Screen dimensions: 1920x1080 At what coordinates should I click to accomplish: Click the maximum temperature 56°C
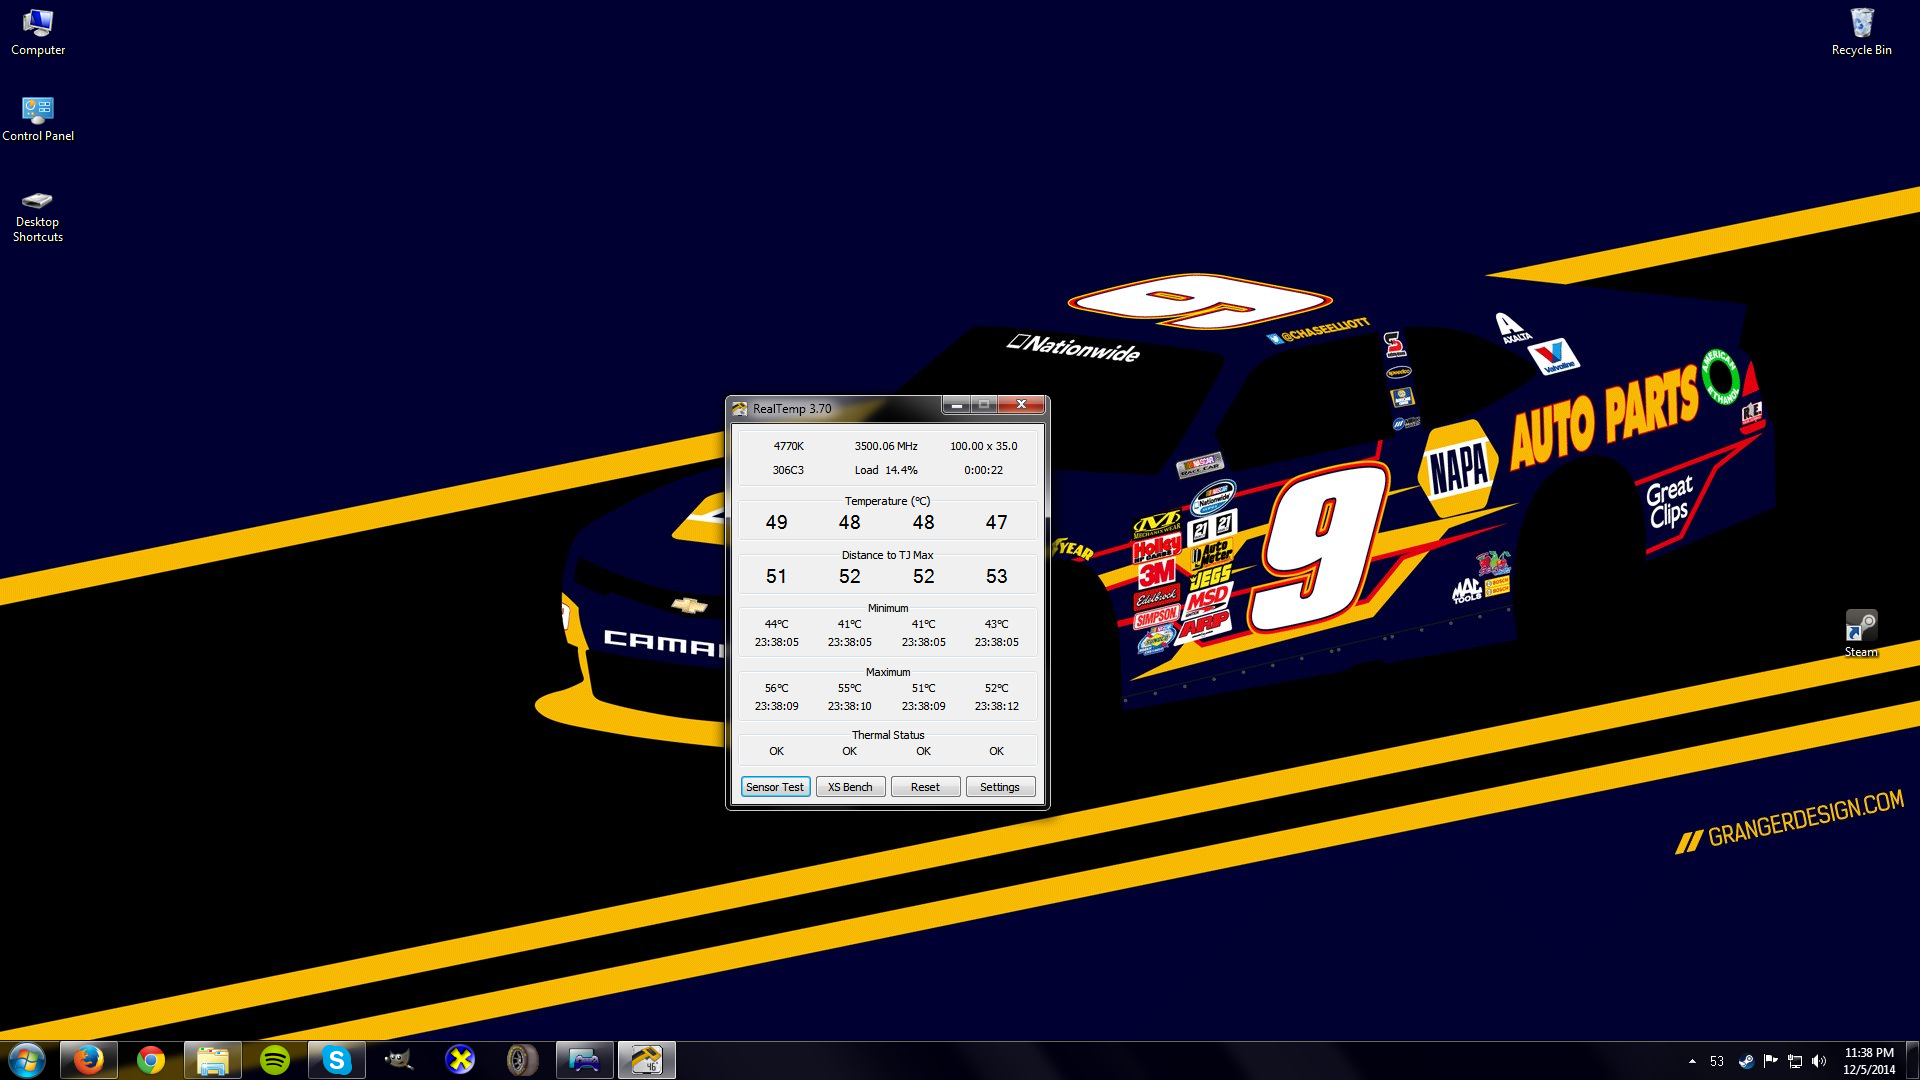tap(776, 688)
